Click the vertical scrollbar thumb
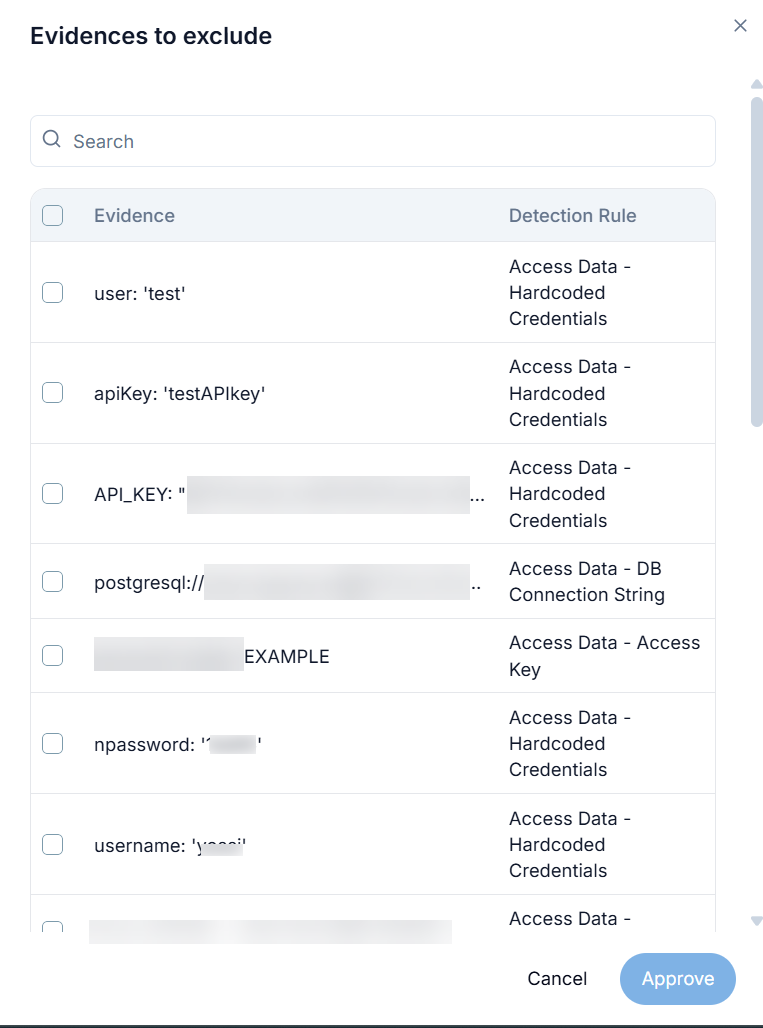763x1028 pixels. 757,260
